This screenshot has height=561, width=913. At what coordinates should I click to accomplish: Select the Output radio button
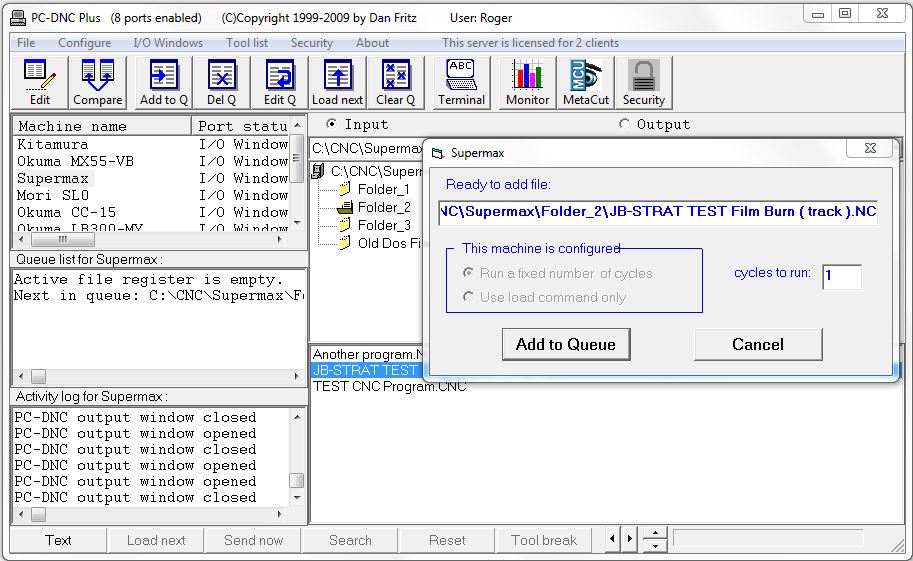(x=624, y=124)
